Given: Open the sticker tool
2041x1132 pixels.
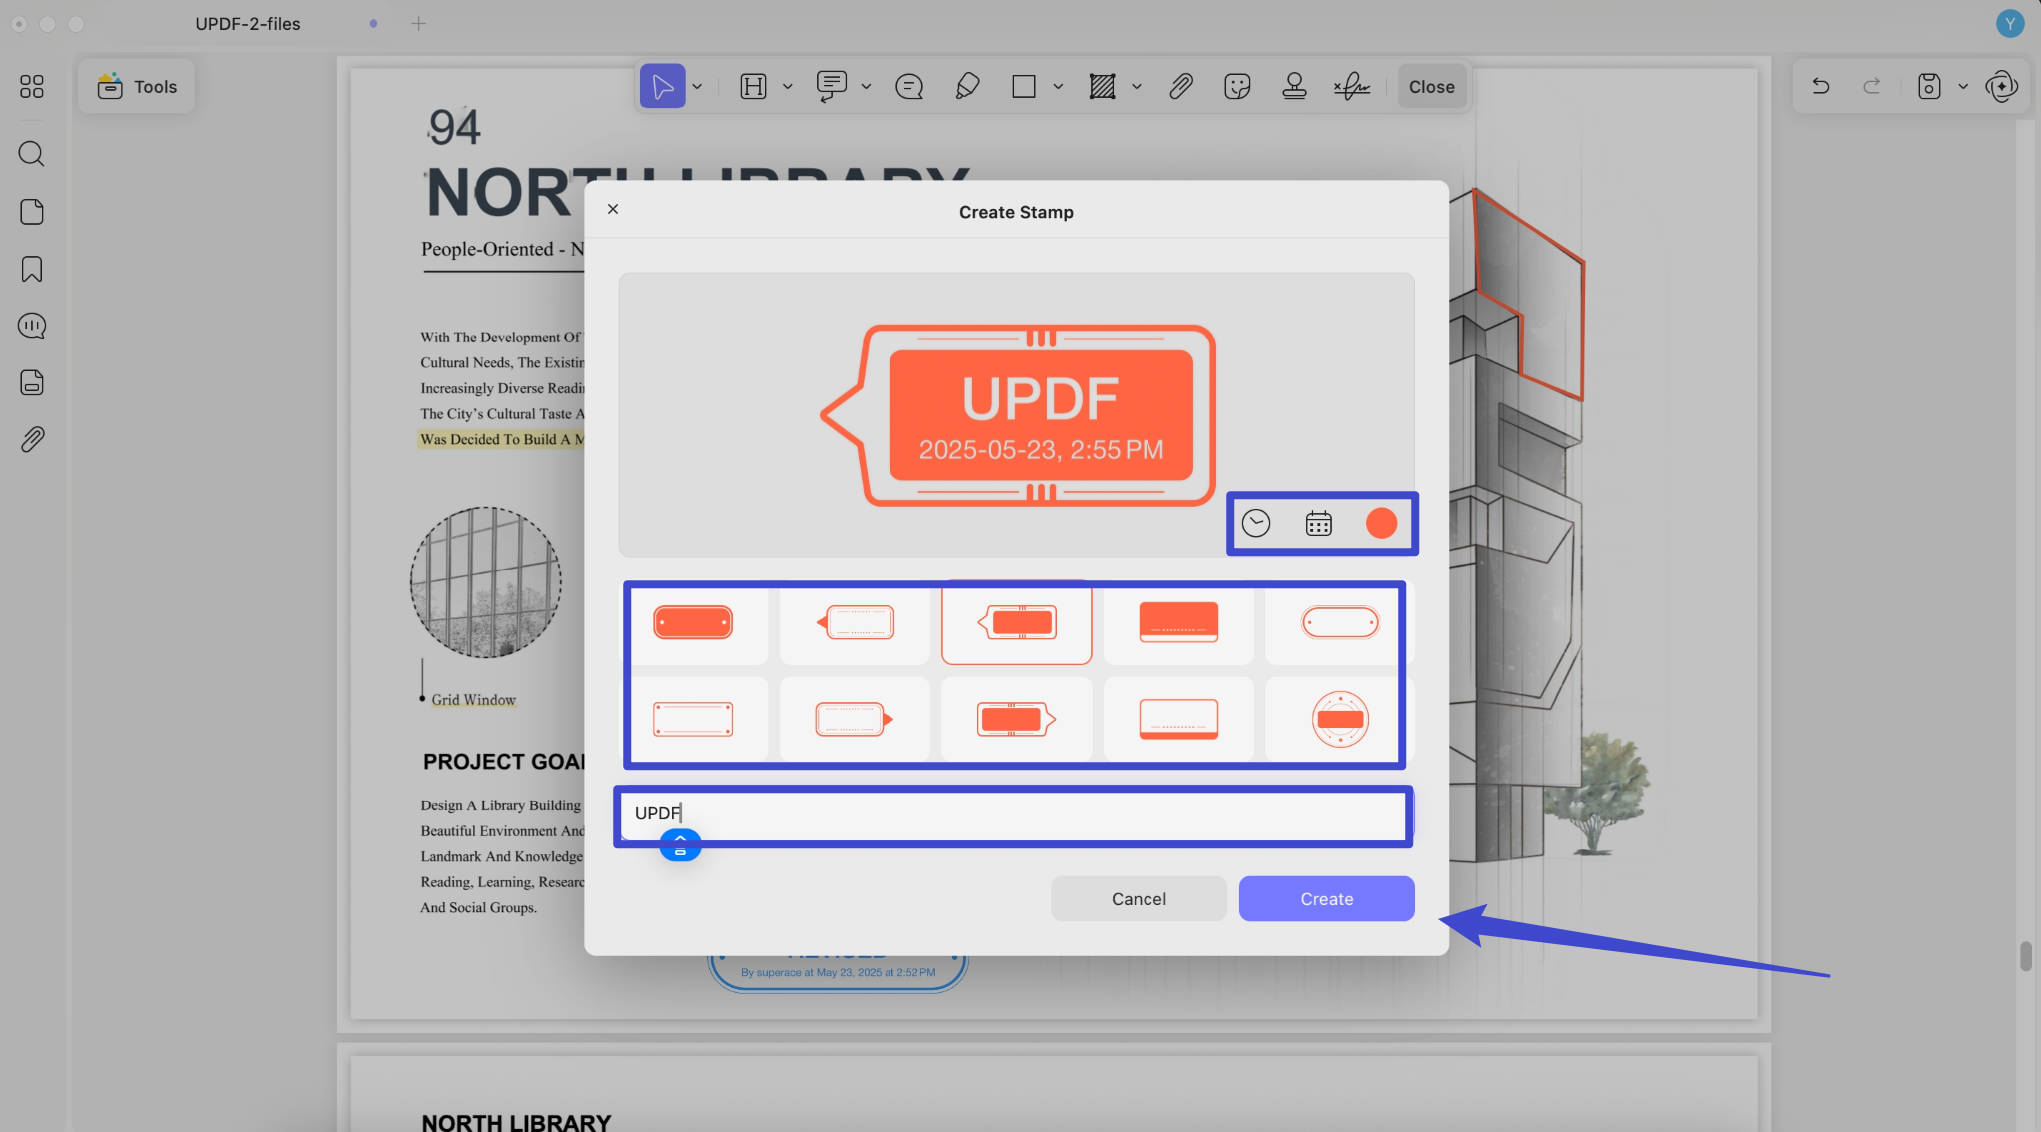Looking at the screenshot, I should [x=1237, y=87].
